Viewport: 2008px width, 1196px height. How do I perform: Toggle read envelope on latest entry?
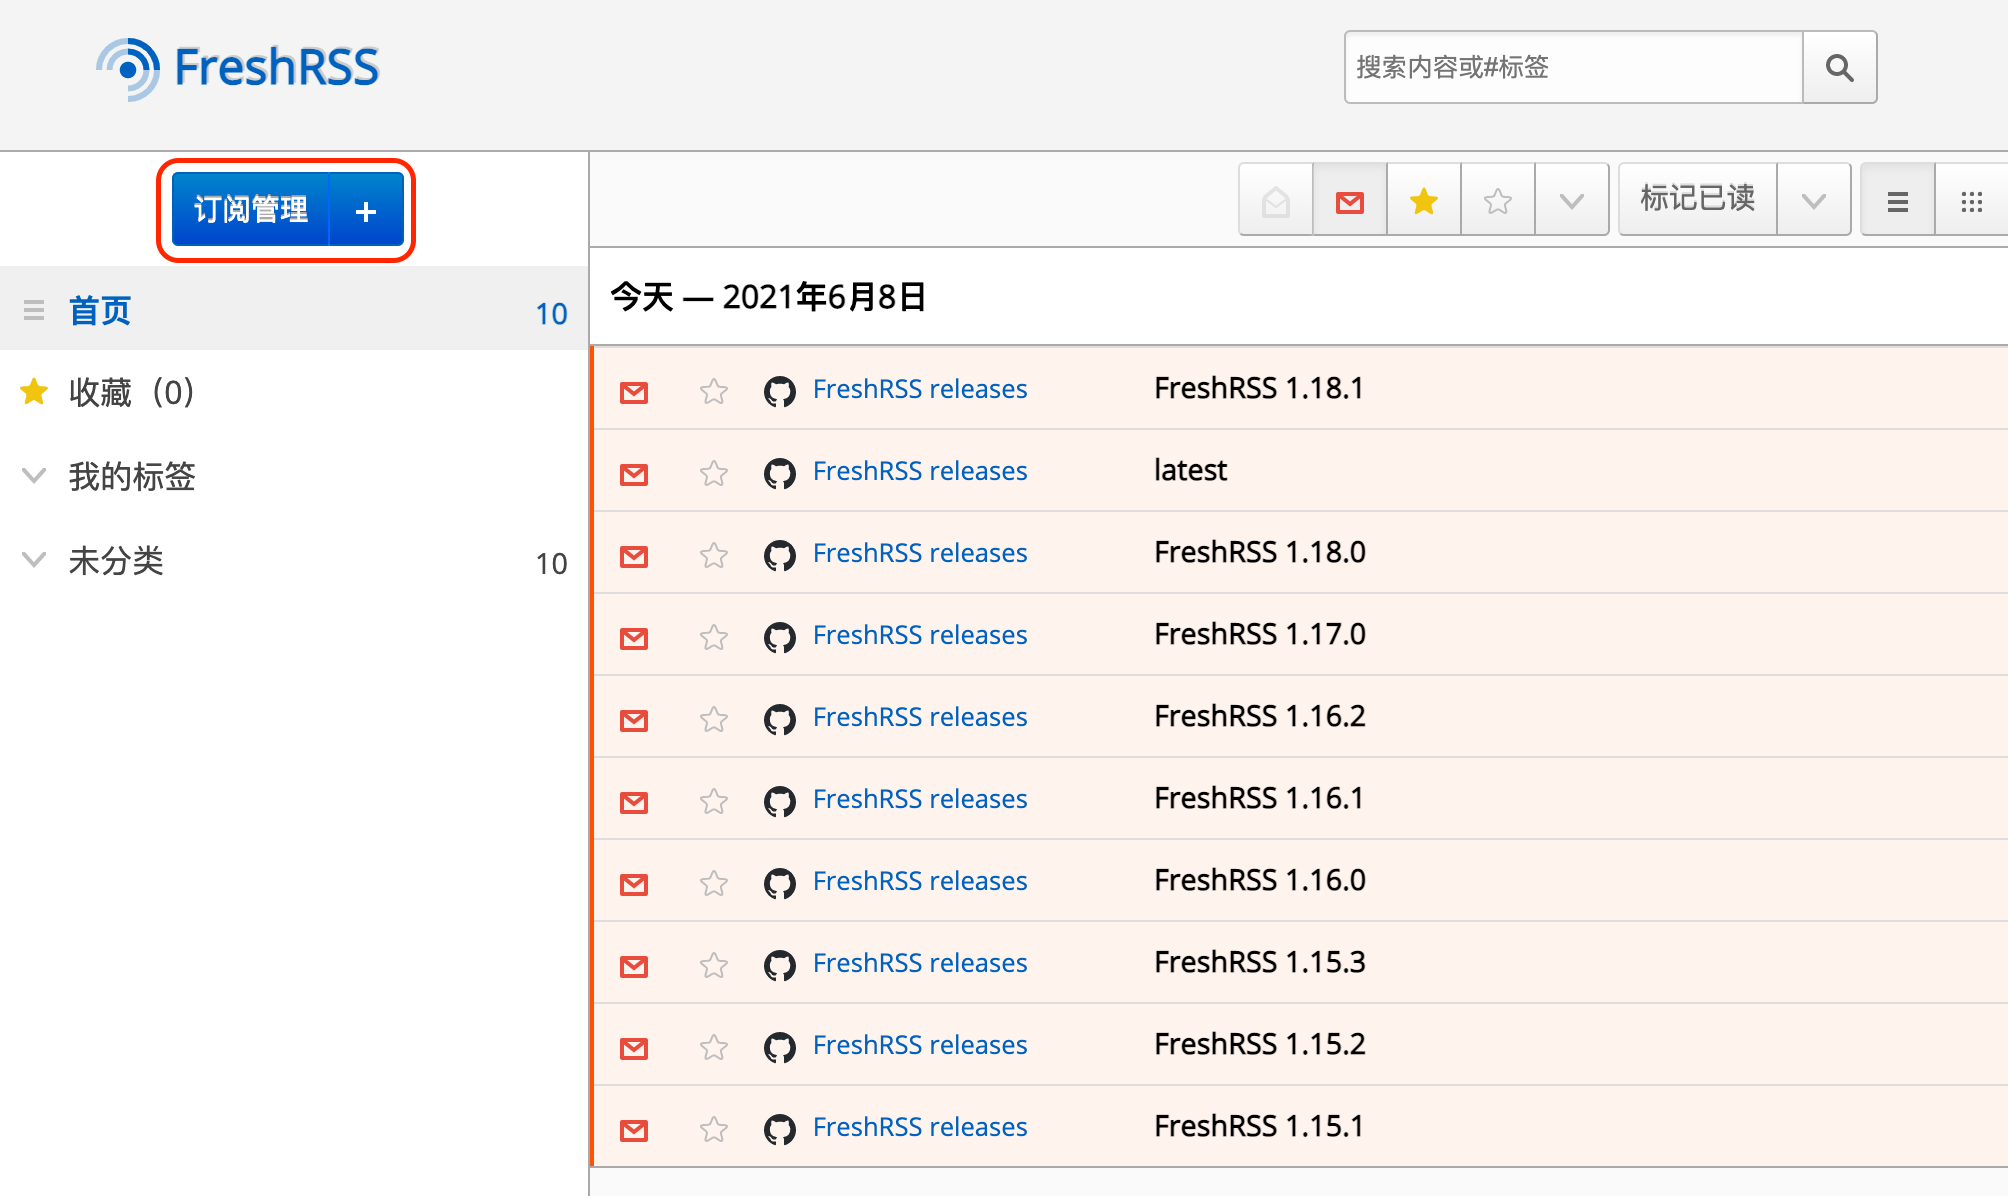coord(634,474)
